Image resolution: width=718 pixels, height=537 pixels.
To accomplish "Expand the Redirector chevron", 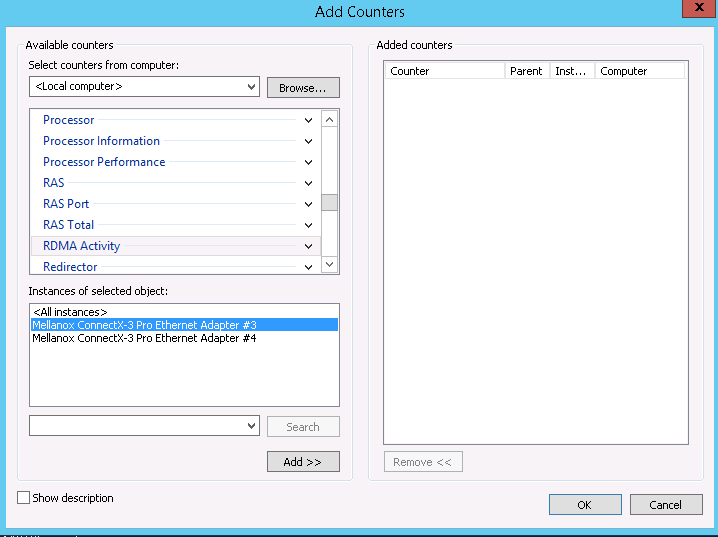I will 308,267.
